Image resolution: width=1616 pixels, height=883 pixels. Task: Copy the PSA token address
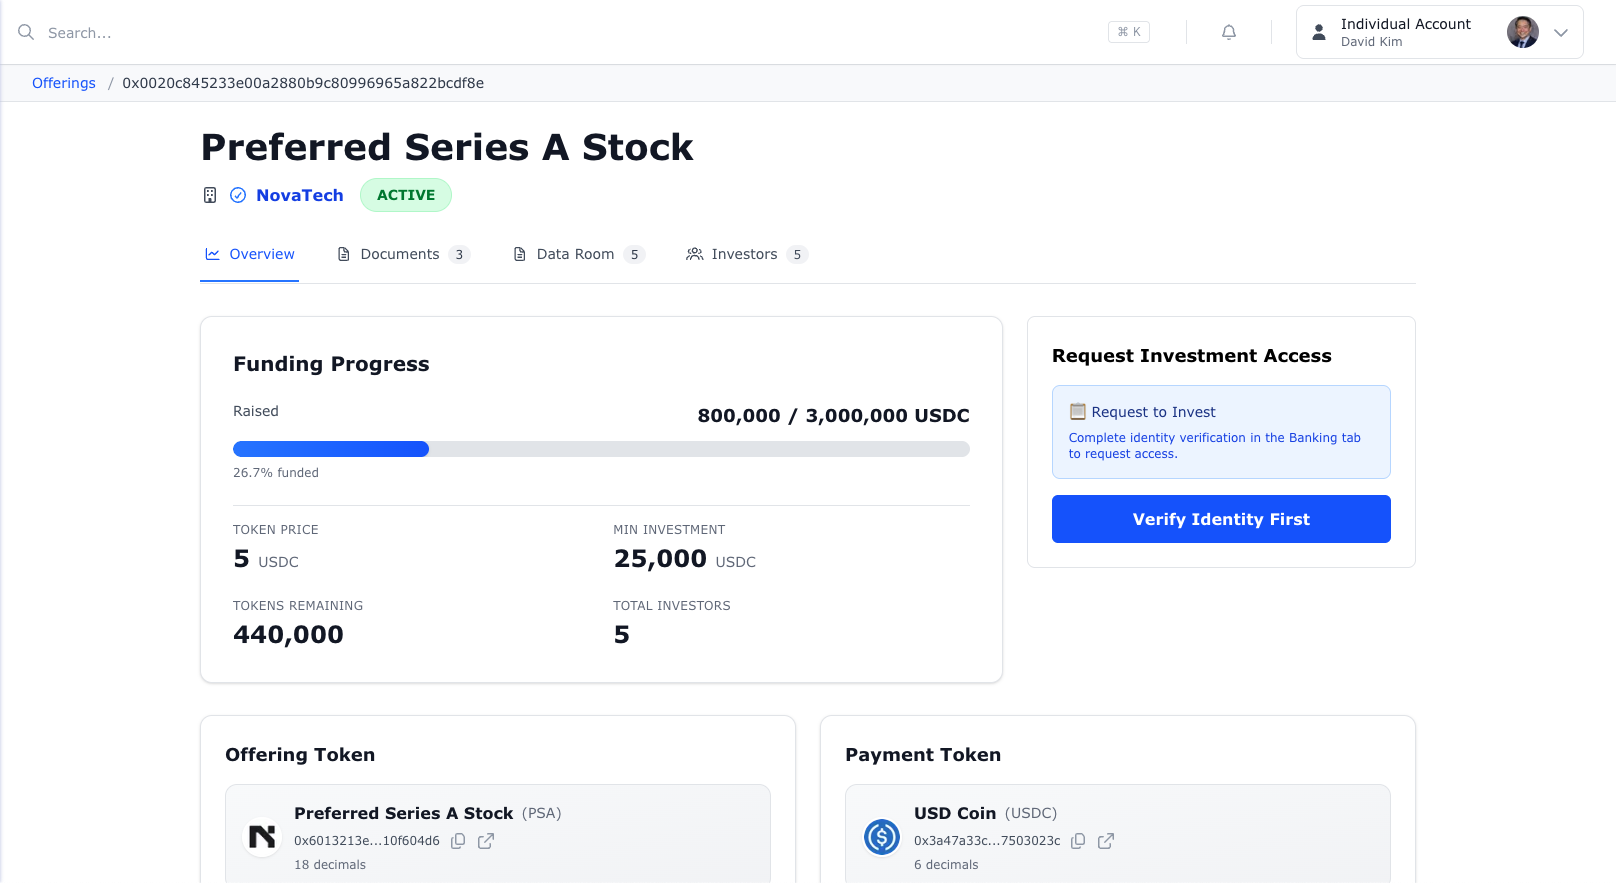click(x=458, y=841)
